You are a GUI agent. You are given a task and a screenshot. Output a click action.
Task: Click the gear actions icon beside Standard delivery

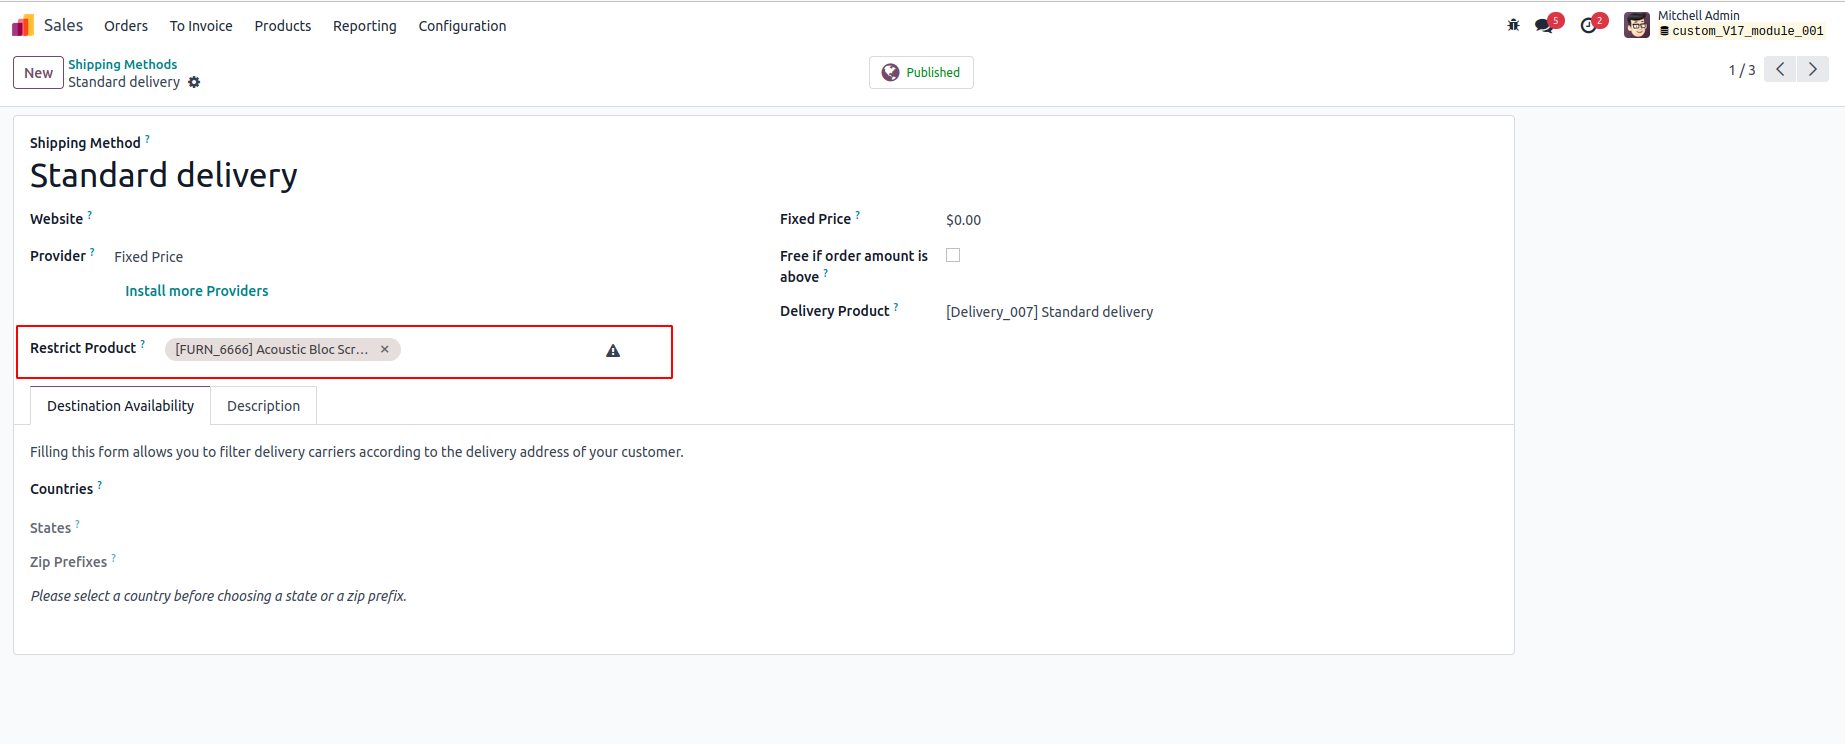click(x=194, y=82)
